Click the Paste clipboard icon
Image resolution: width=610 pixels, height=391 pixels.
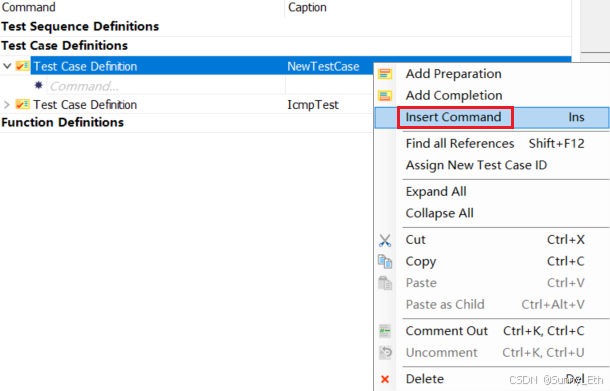pos(385,283)
